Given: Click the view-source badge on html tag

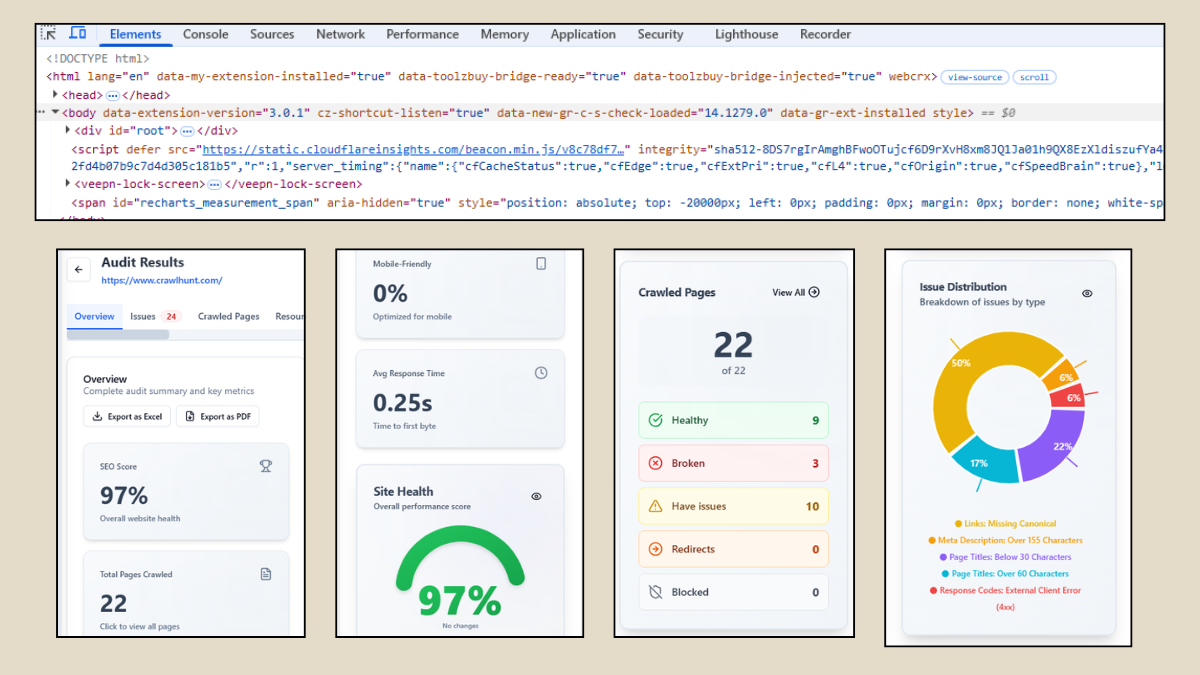Looking at the screenshot, I should point(974,77).
